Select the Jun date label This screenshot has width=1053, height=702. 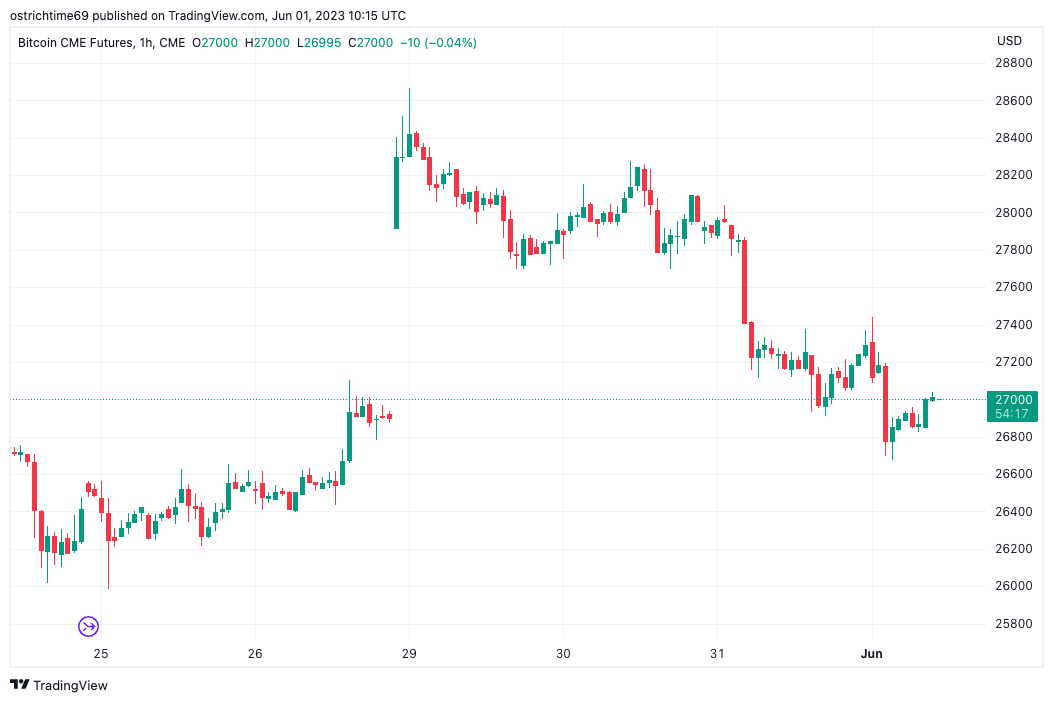click(872, 653)
